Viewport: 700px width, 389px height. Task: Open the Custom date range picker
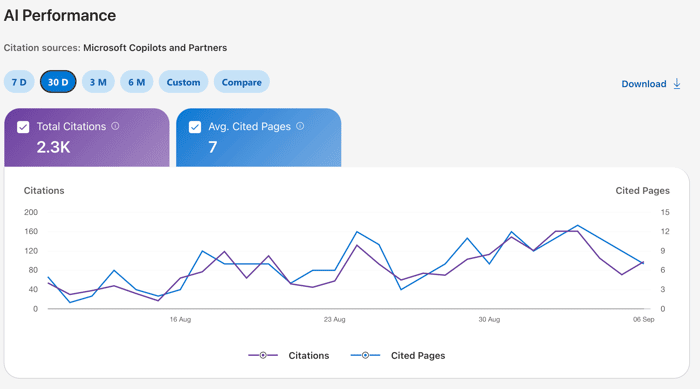(183, 82)
